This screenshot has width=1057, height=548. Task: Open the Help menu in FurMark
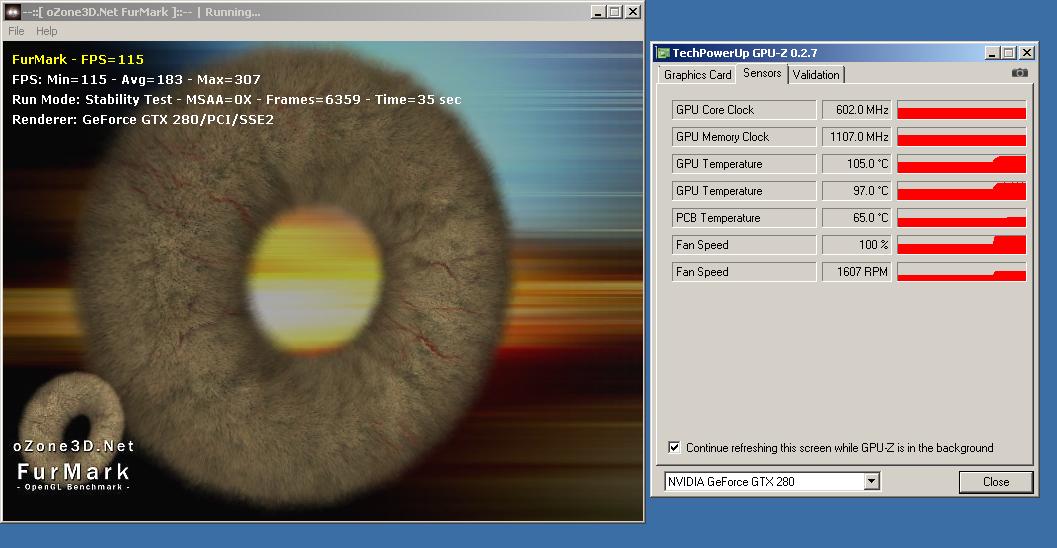pyautogui.click(x=47, y=31)
